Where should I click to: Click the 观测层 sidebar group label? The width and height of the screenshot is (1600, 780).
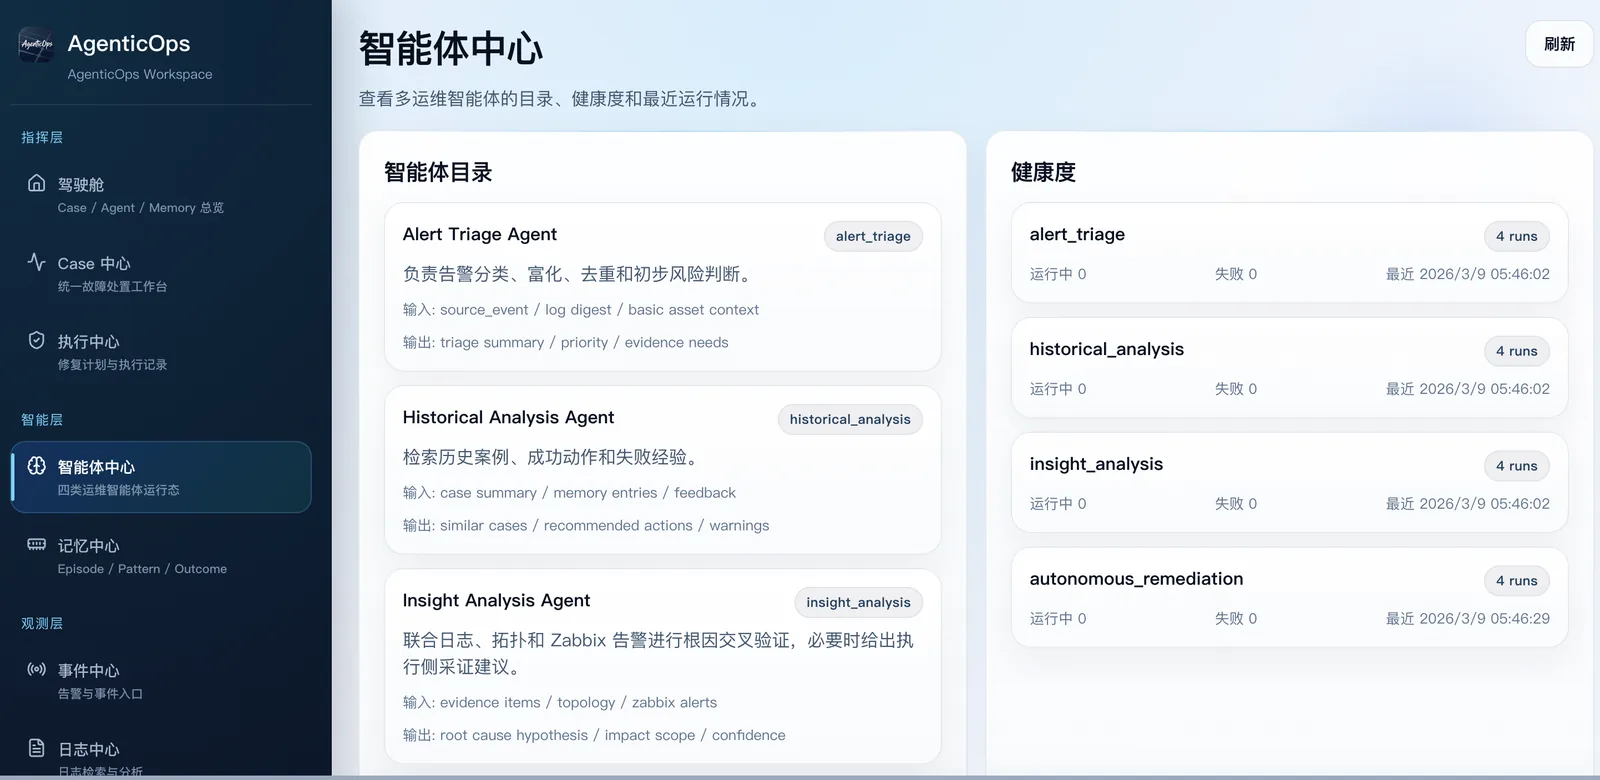(x=42, y=623)
